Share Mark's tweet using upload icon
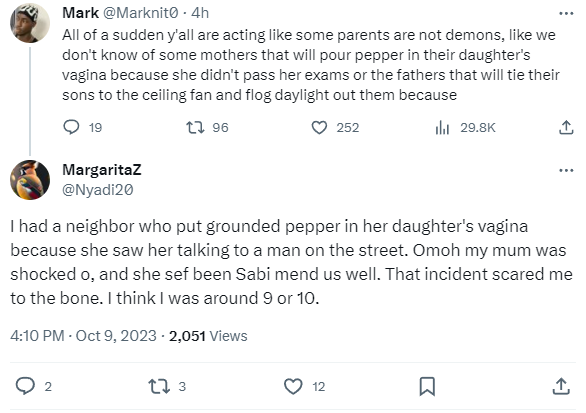The height and width of the screenshot is (413, 586). pos(566,127)
